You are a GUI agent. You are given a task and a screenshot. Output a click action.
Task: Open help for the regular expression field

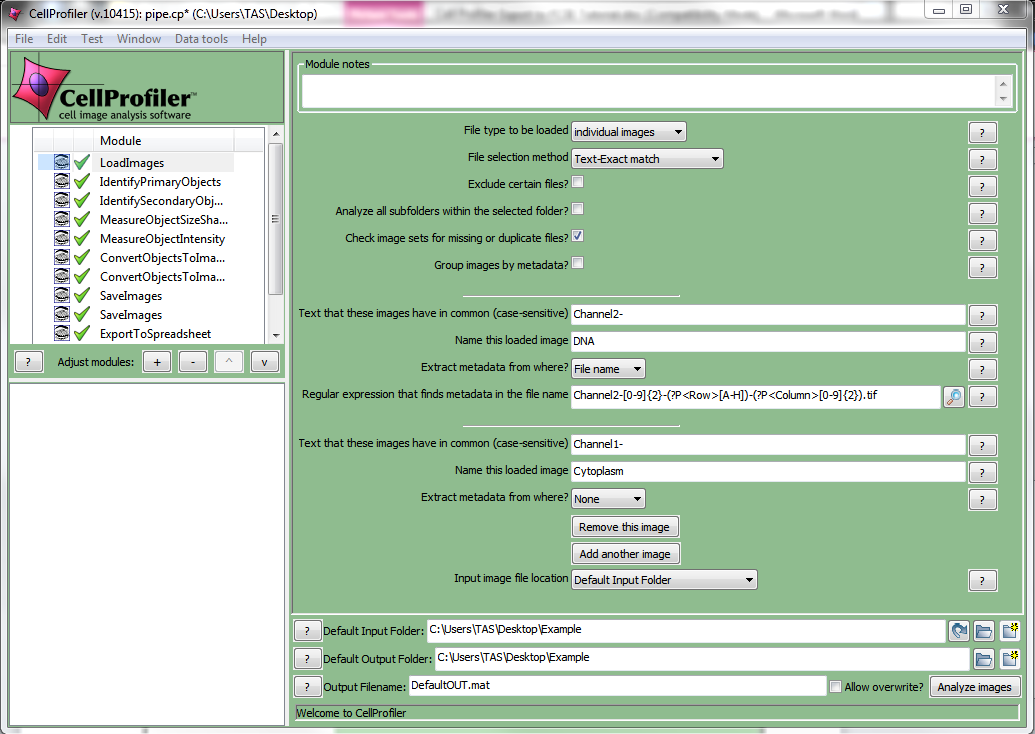982,397
